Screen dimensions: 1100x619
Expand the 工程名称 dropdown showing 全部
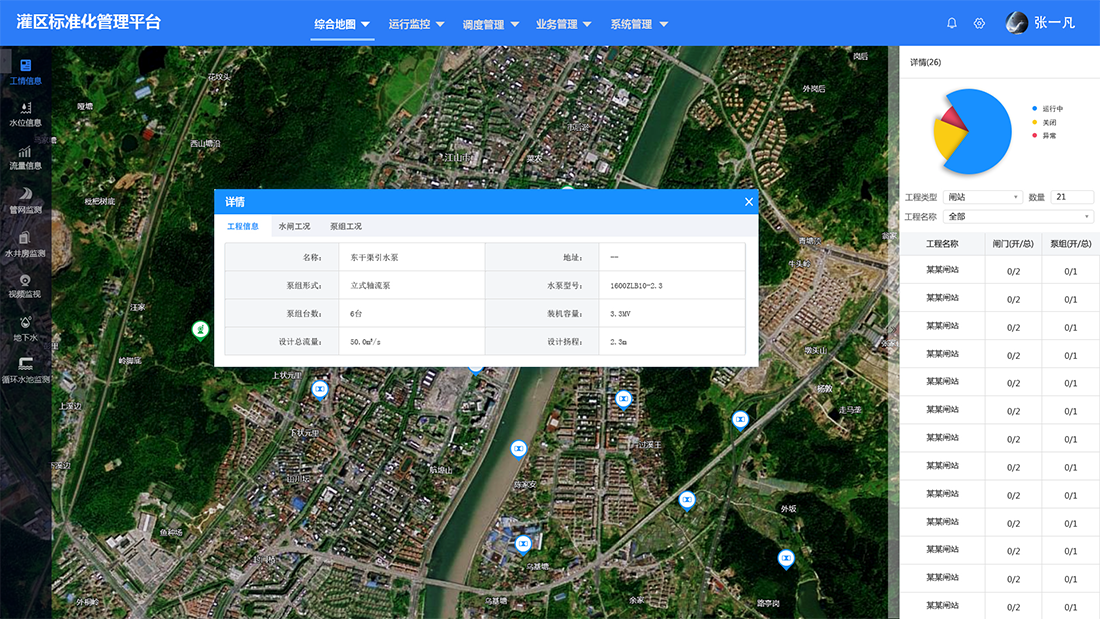point(1018,216)
